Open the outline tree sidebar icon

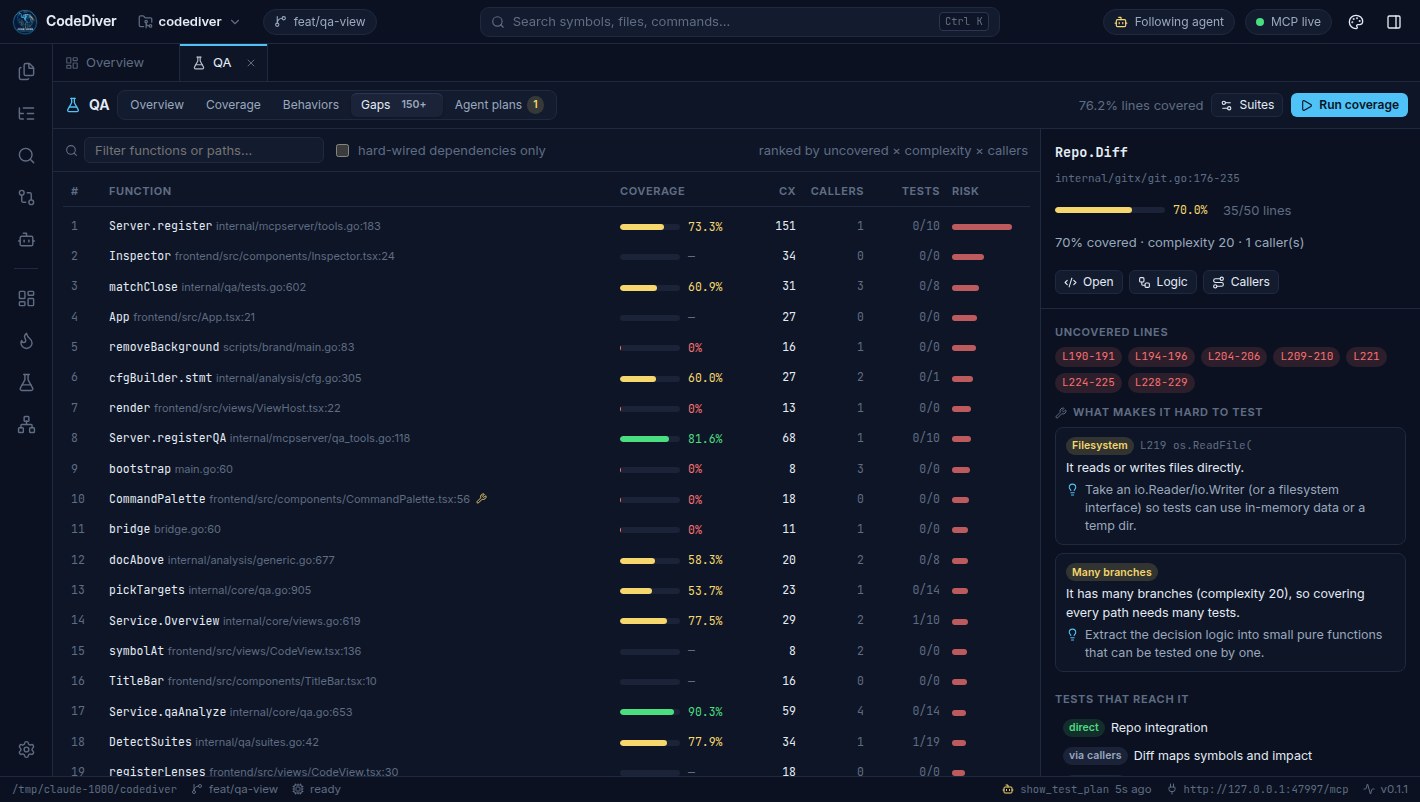click(x=27, y=113)
